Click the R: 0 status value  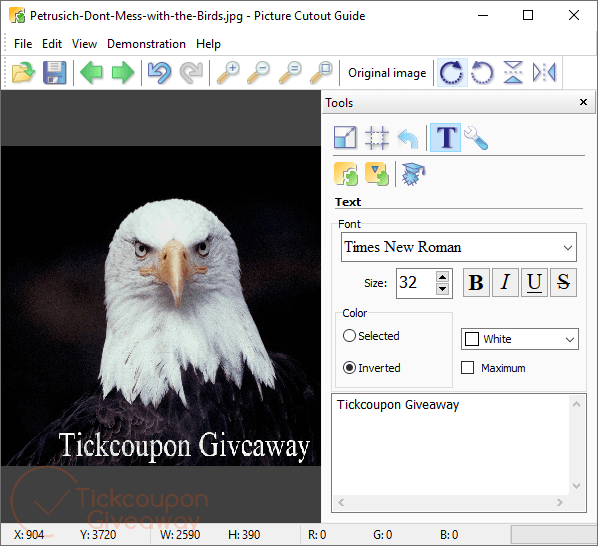(317, 535)
